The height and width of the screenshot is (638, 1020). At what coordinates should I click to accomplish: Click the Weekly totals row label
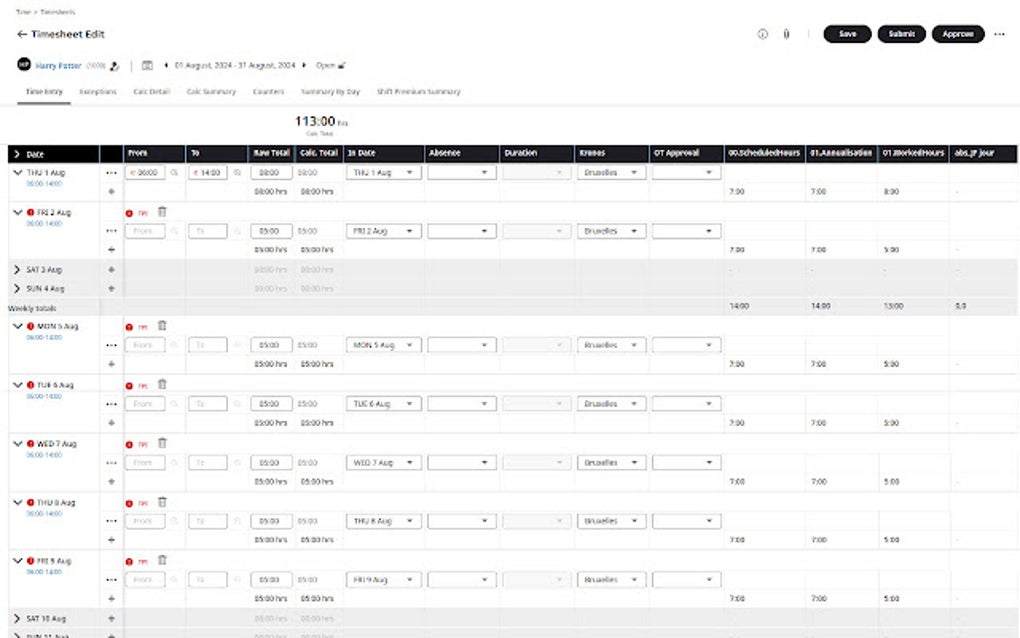[x=32, y=308]
